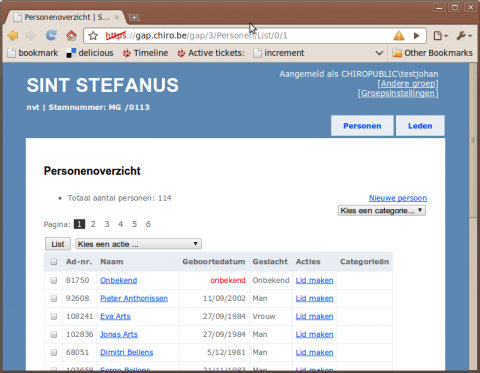Click the browser Back arrow

(13, 35)
